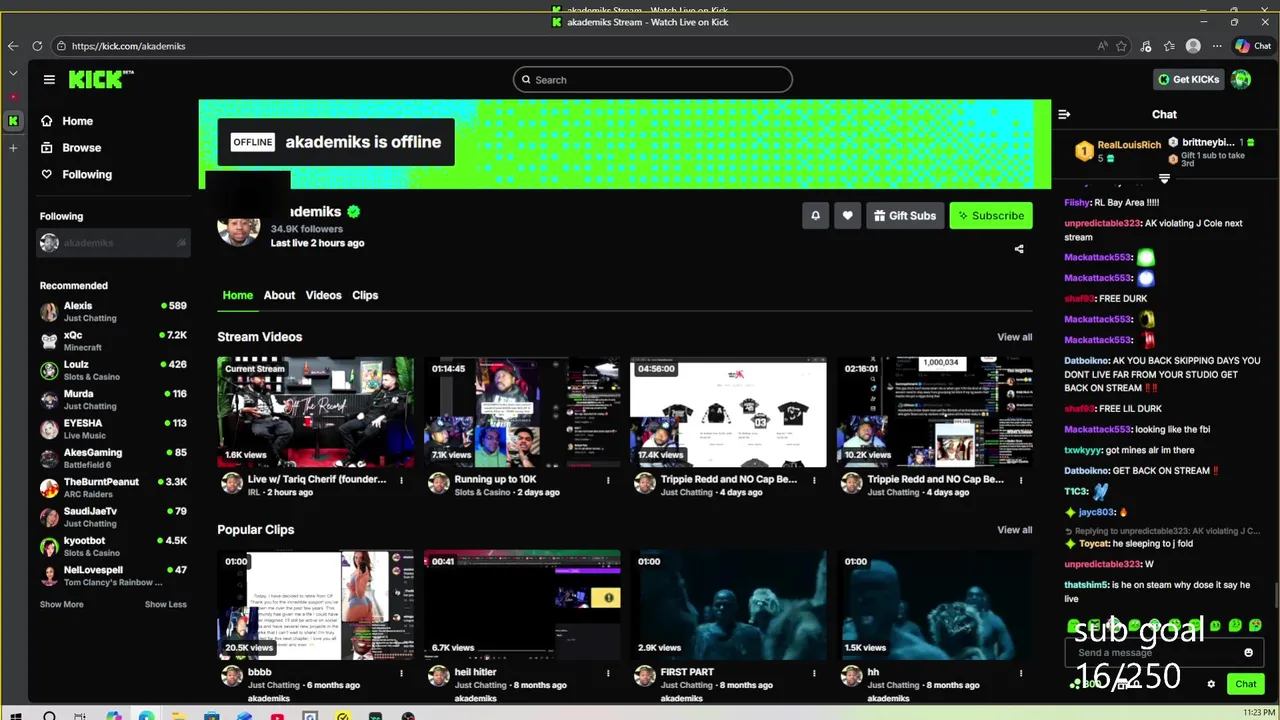The width and height of the screenshot is (1280, 720).
Task: Switch to the About tab
Action: tap(279, 295)
